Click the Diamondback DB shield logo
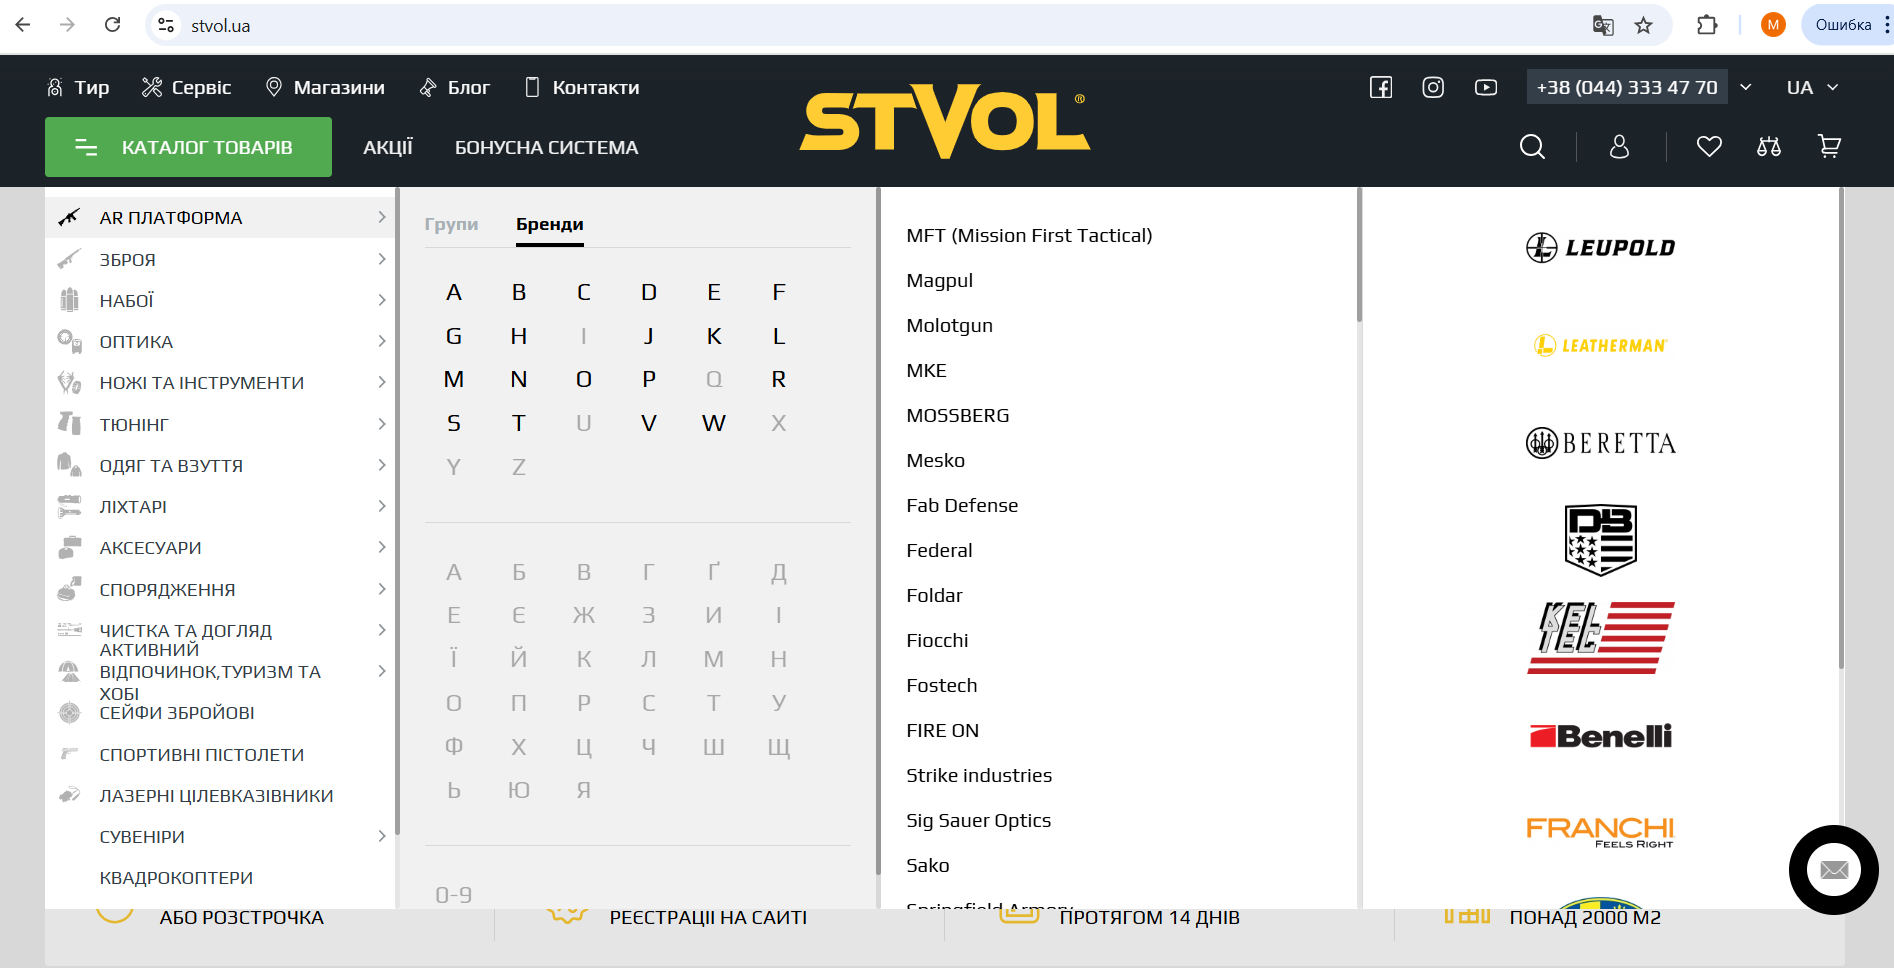Viewport: 1894px width, 968px height. [1601, 540]
